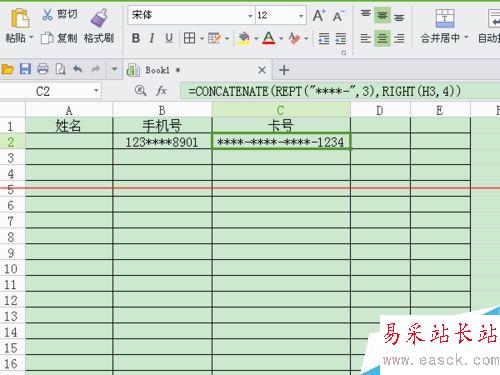Click the Cut scissors icon

48,14
